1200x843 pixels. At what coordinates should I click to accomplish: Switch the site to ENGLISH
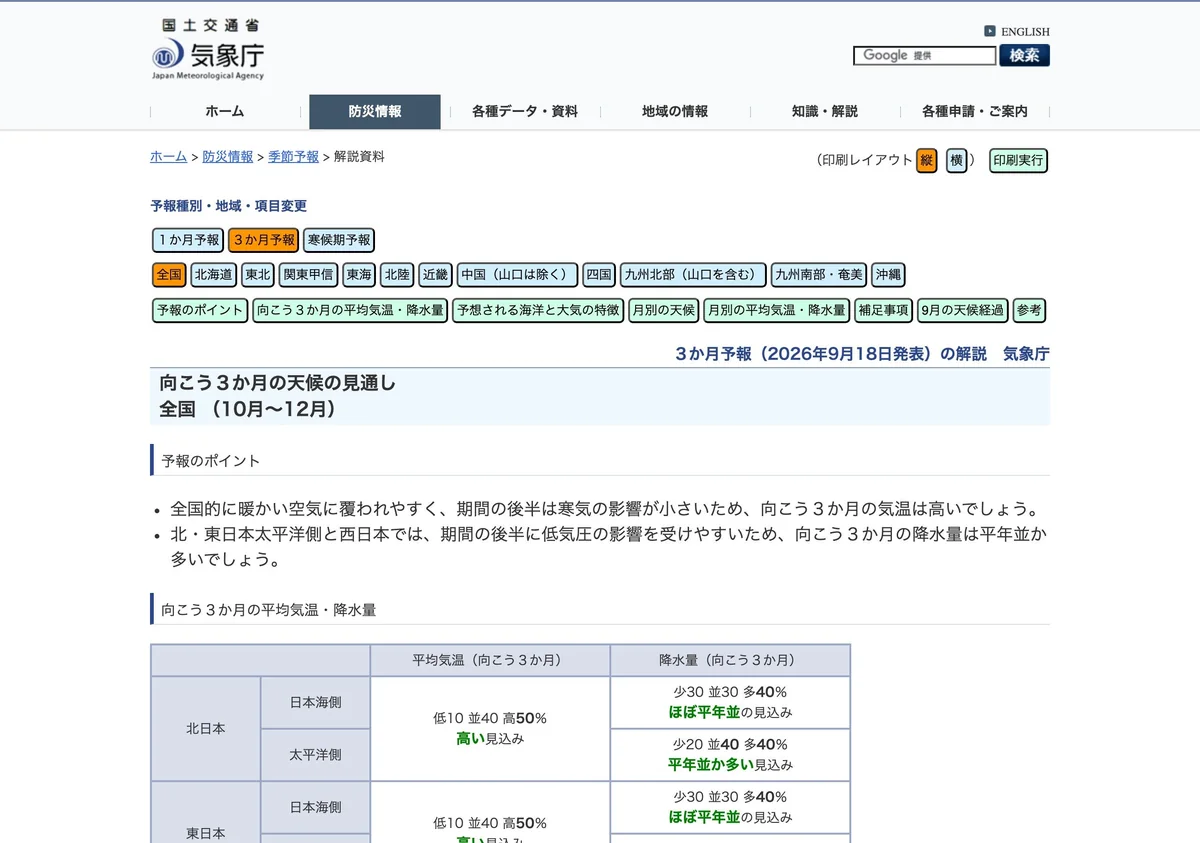[x=1025, y=31]
